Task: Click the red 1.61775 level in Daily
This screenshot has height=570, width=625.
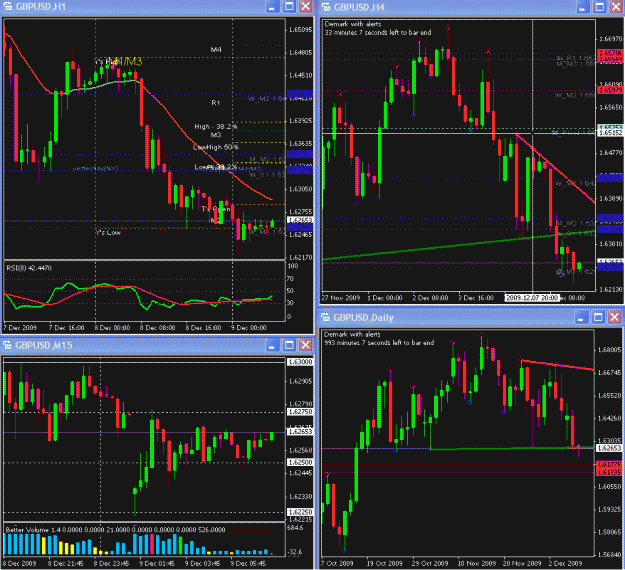Action: click(610, 465)
